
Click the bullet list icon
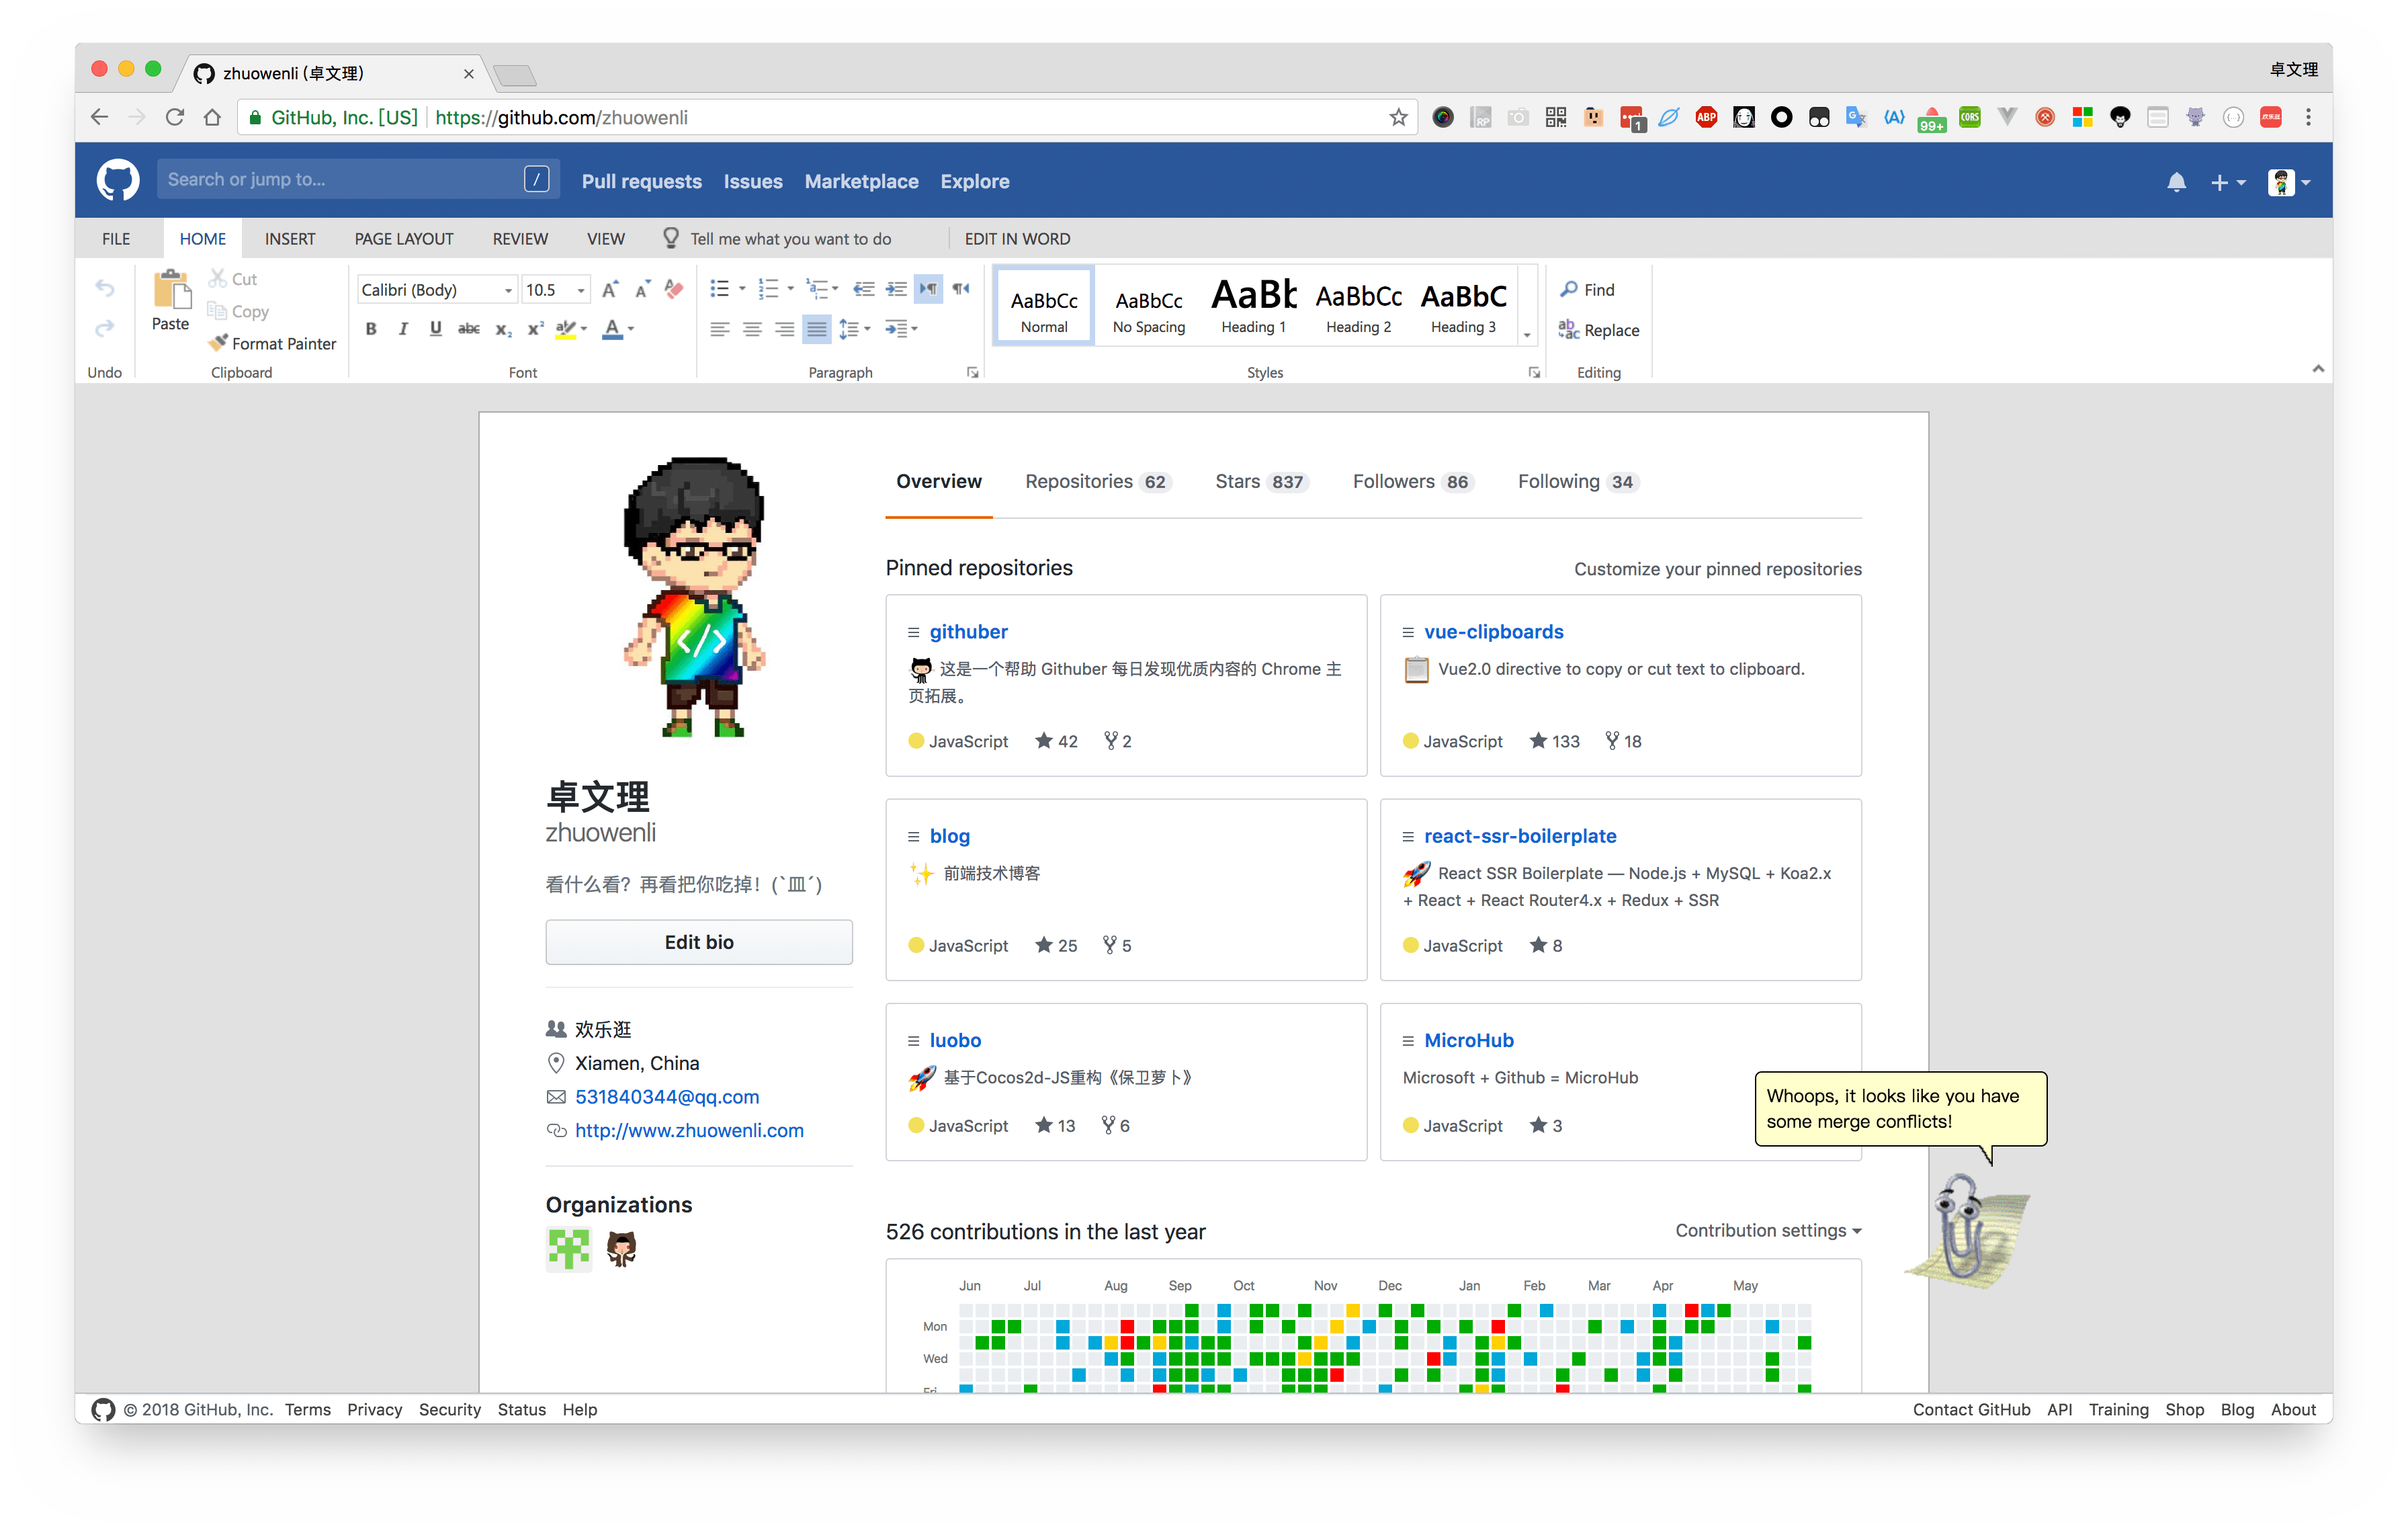tap(719, 289)
